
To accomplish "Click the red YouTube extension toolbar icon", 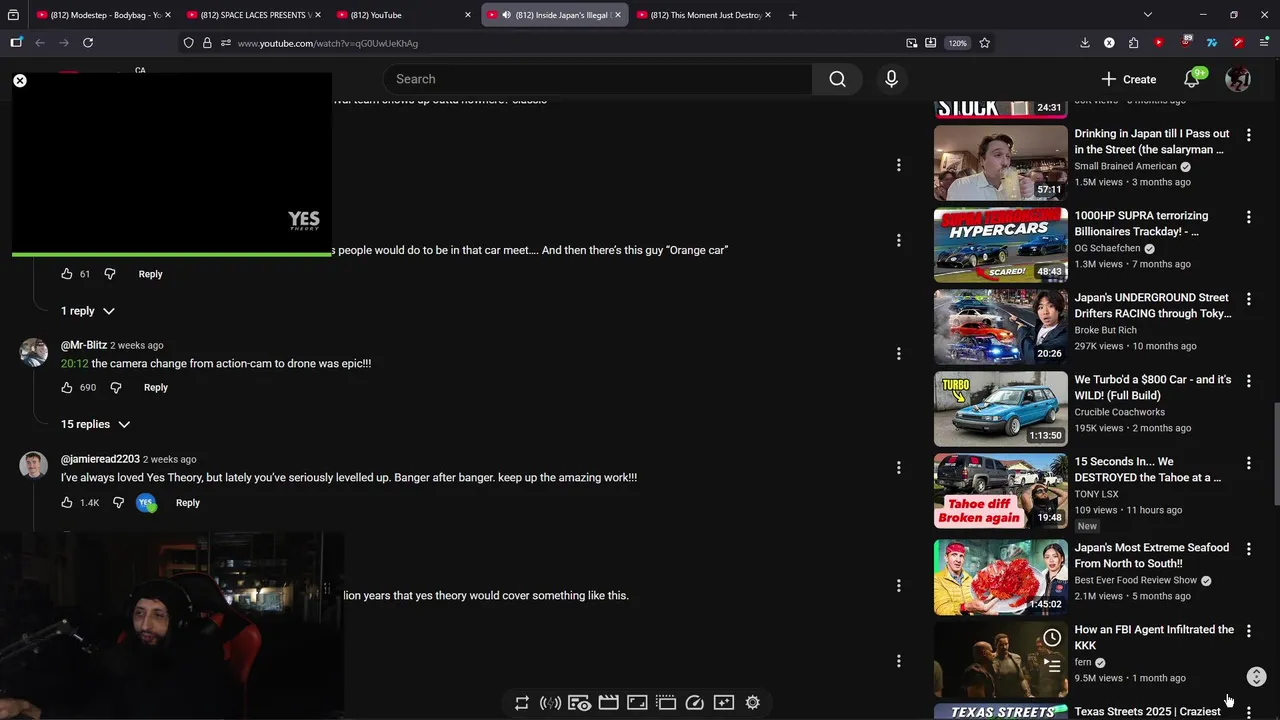I will (1159, 43).
